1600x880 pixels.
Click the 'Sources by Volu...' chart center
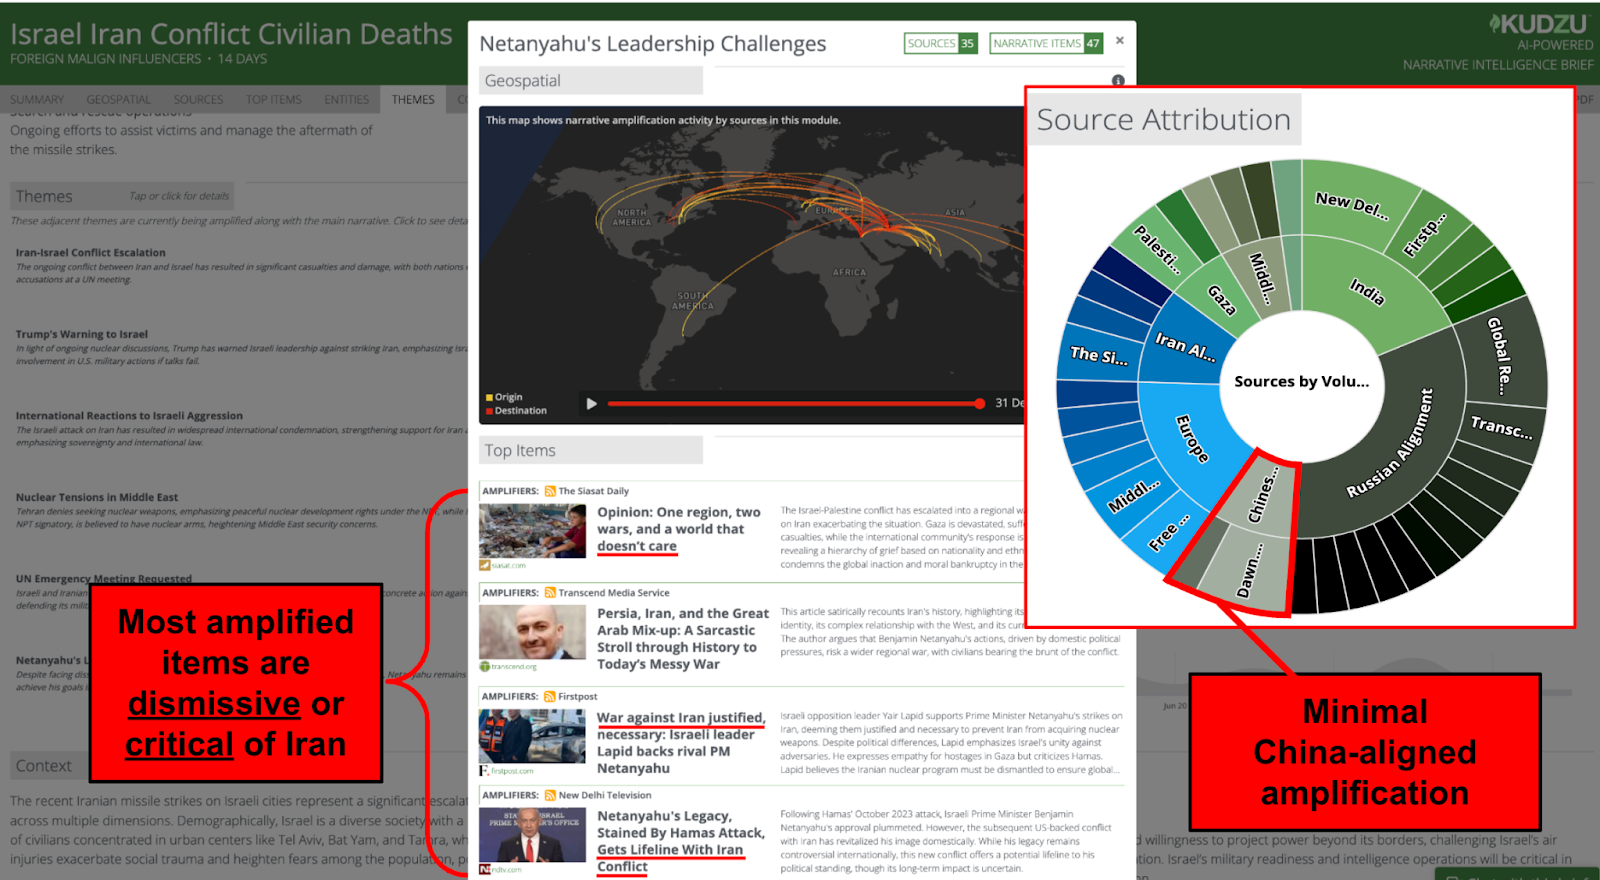coord(1301,381)
